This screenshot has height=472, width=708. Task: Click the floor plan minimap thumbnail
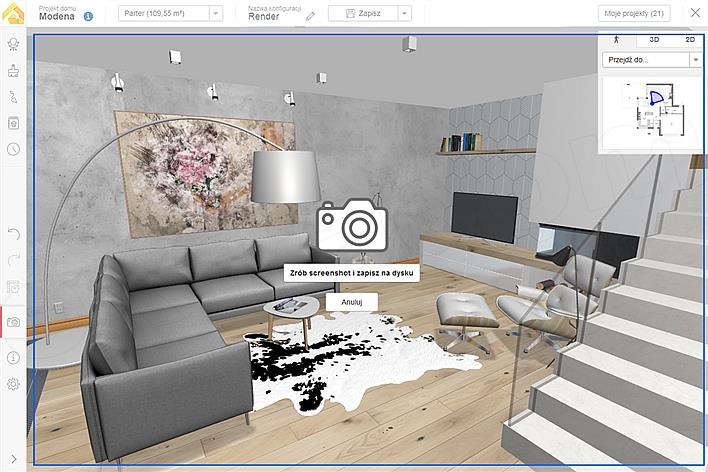pos(651,110)
